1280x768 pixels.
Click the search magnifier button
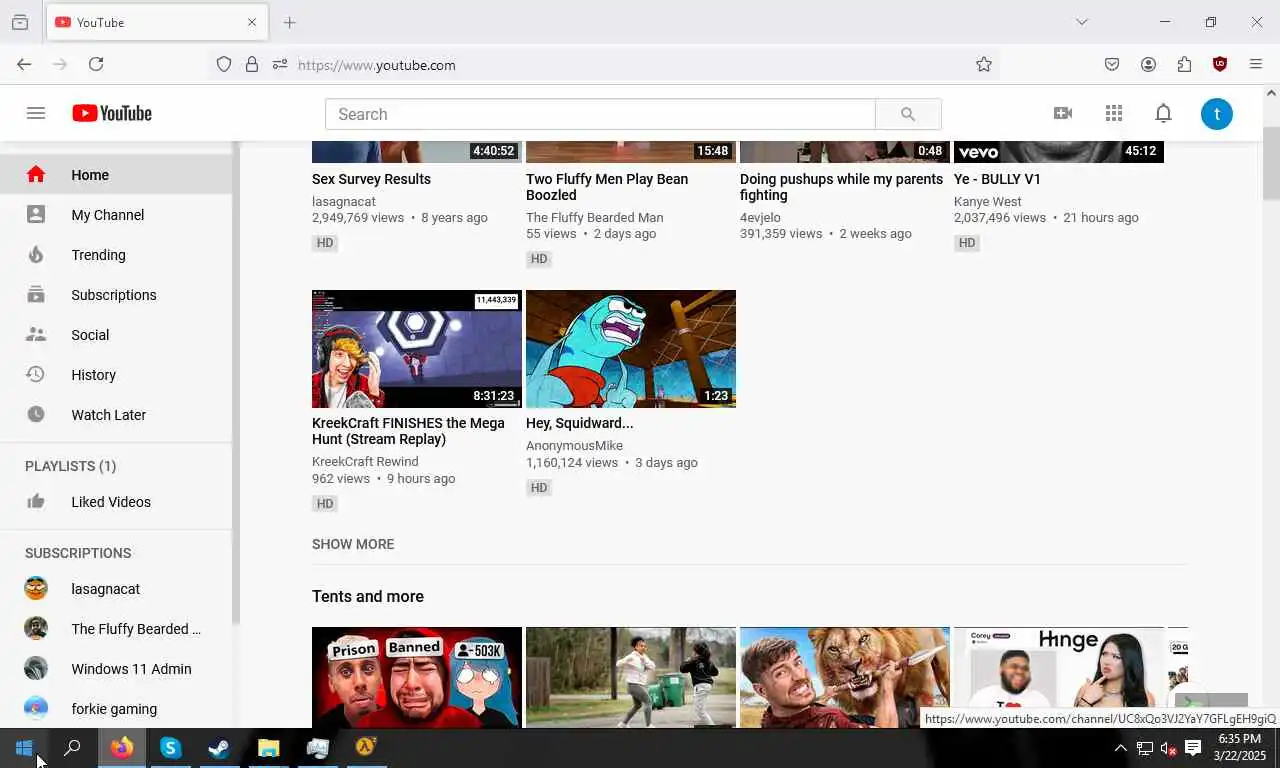[908, 114]
